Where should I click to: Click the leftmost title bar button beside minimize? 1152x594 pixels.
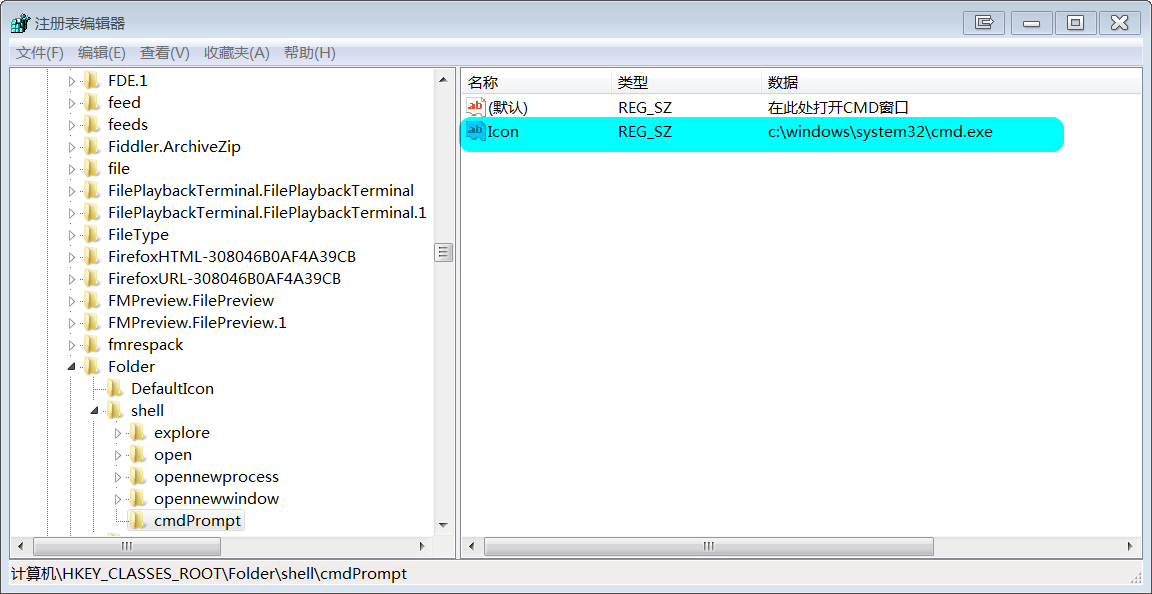(984, 23)
